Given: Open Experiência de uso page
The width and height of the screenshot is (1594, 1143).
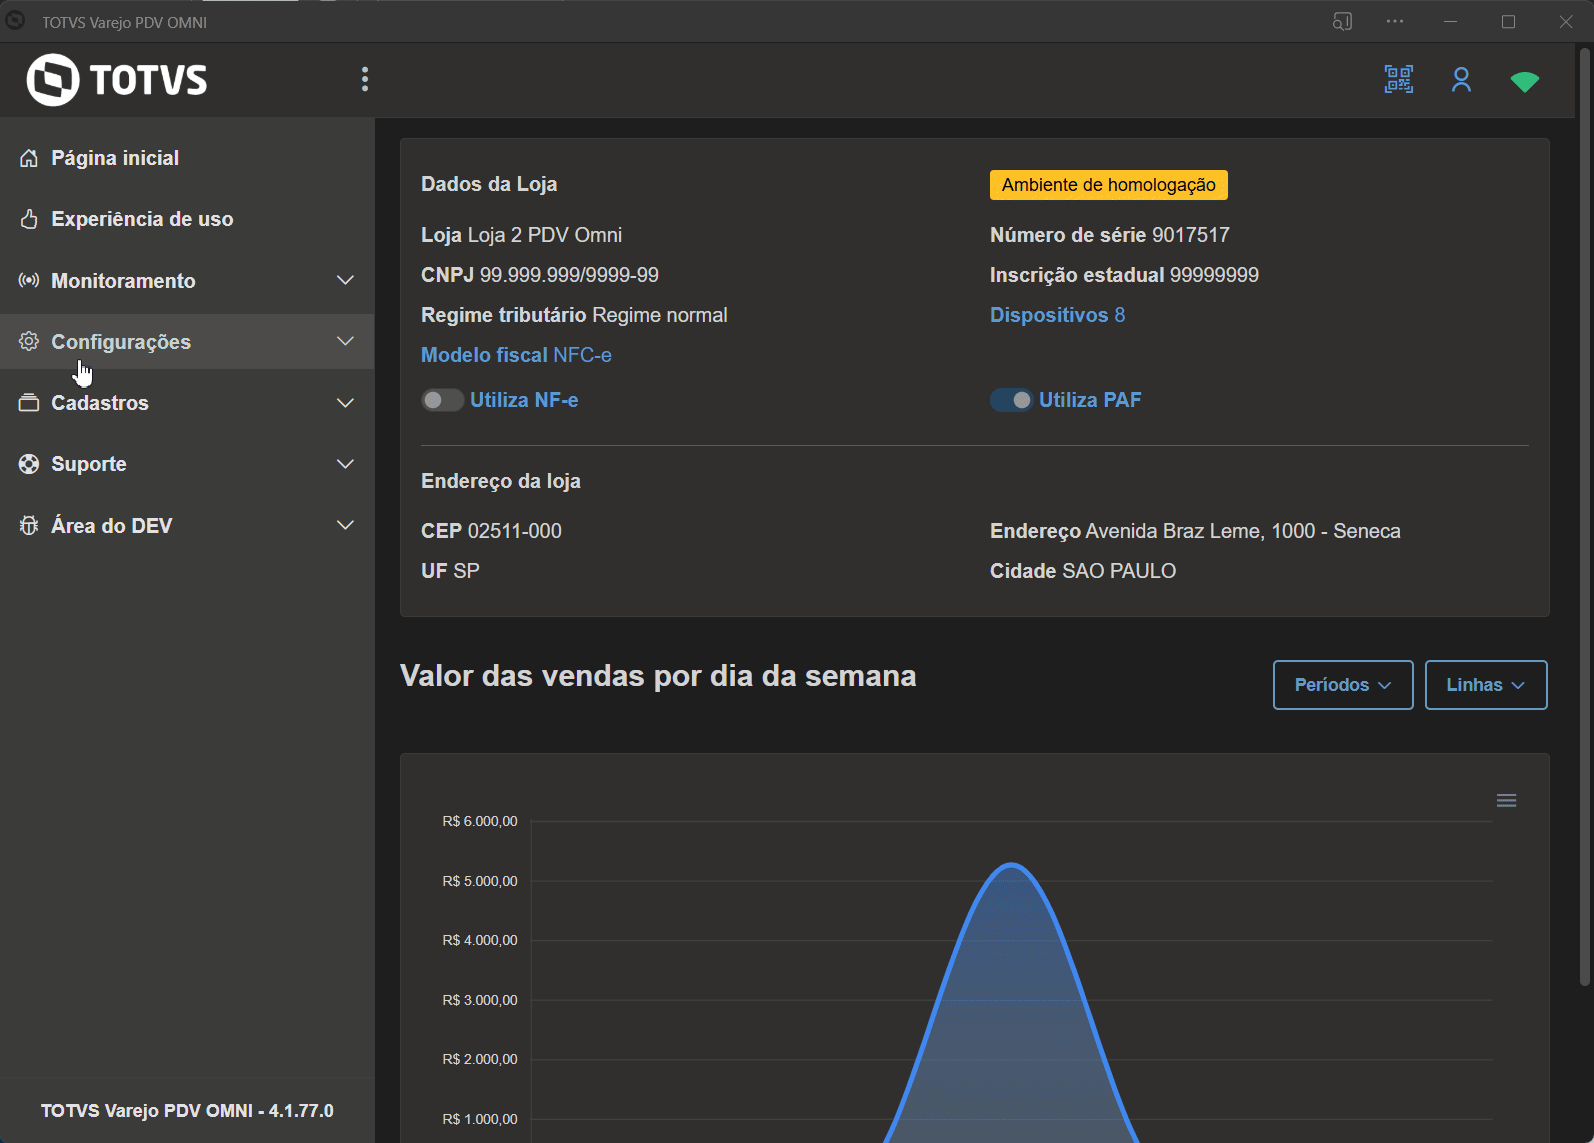Looking at the screenshot, I should click(x=187, y=219).
